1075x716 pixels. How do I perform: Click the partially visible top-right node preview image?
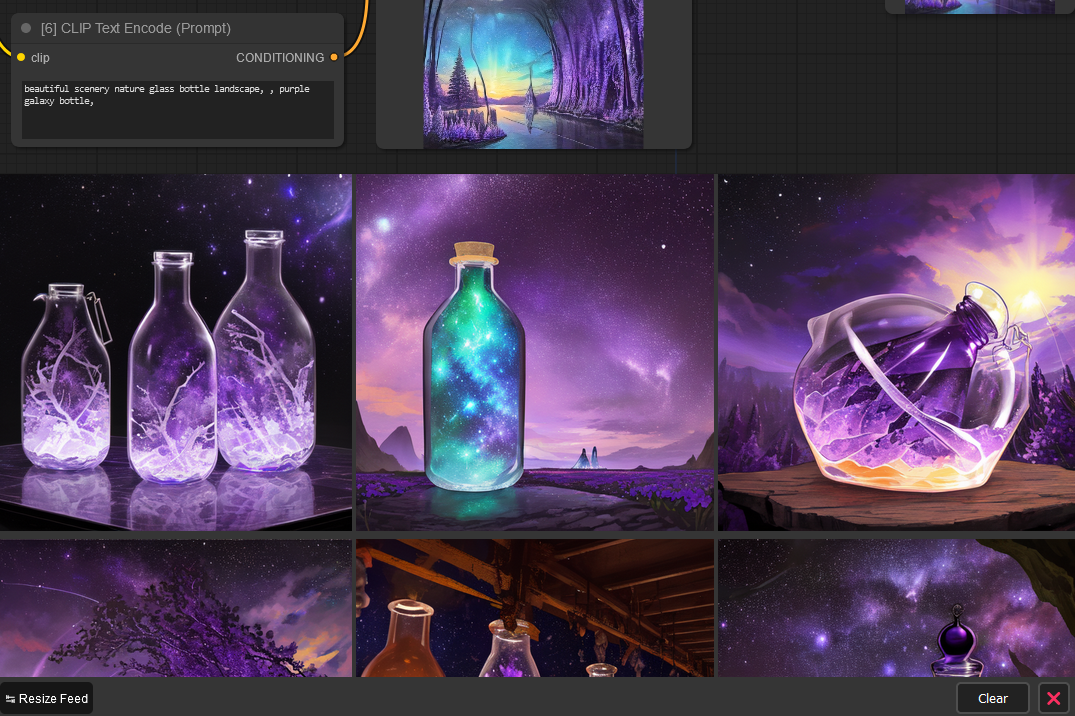[979, 6]
